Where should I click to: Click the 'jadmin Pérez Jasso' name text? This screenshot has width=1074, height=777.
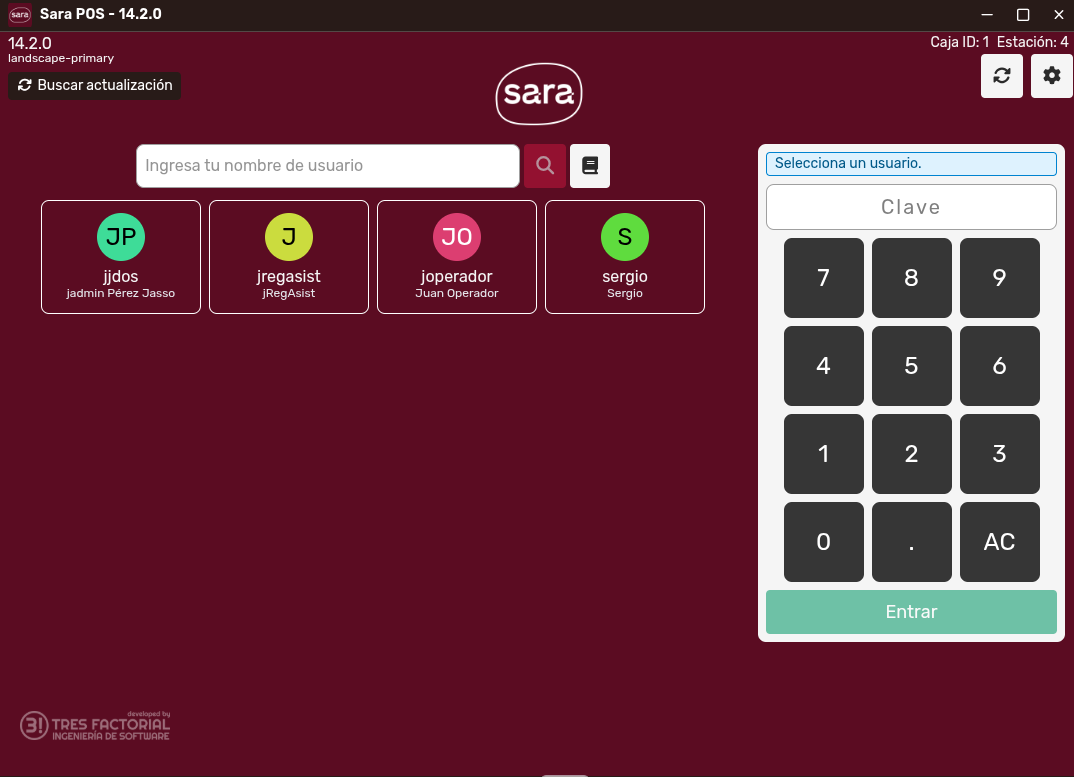click(x=121, y=293)
